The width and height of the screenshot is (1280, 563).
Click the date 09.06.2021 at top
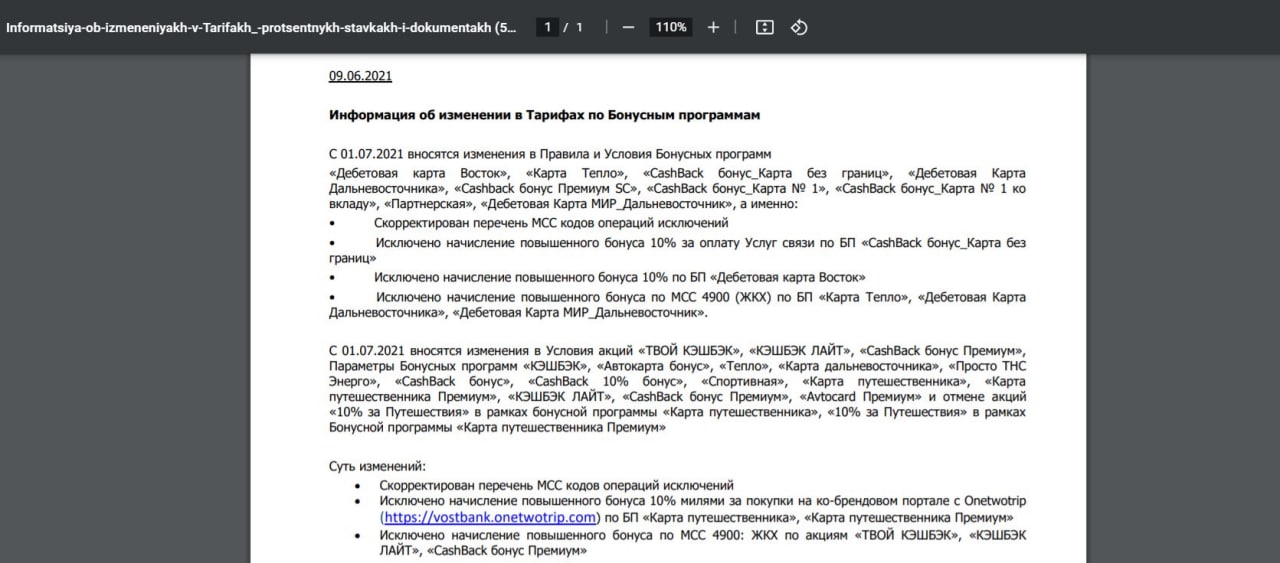(360, 76)
